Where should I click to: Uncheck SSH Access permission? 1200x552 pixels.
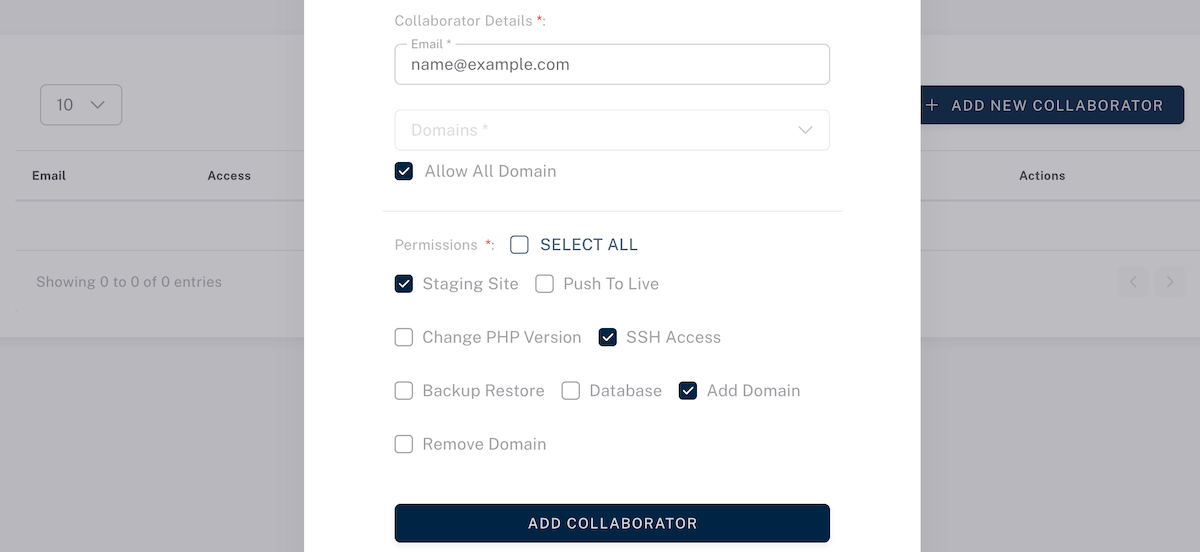click(608, 337)
